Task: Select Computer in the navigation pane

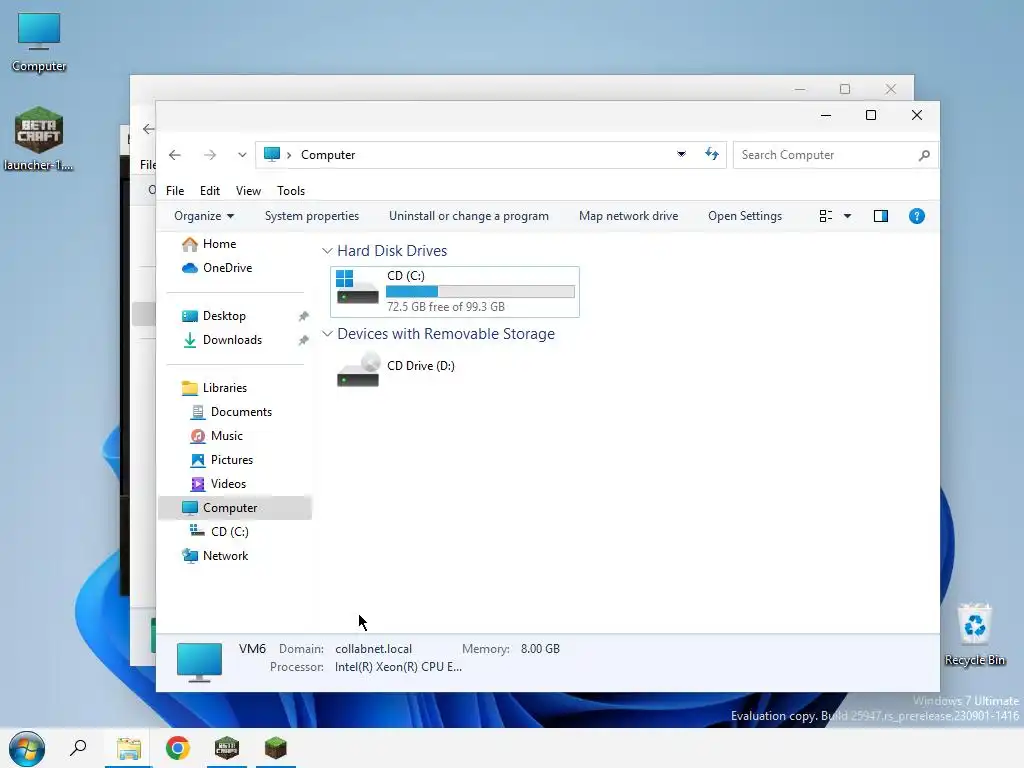Action: (x=235, y=508)
